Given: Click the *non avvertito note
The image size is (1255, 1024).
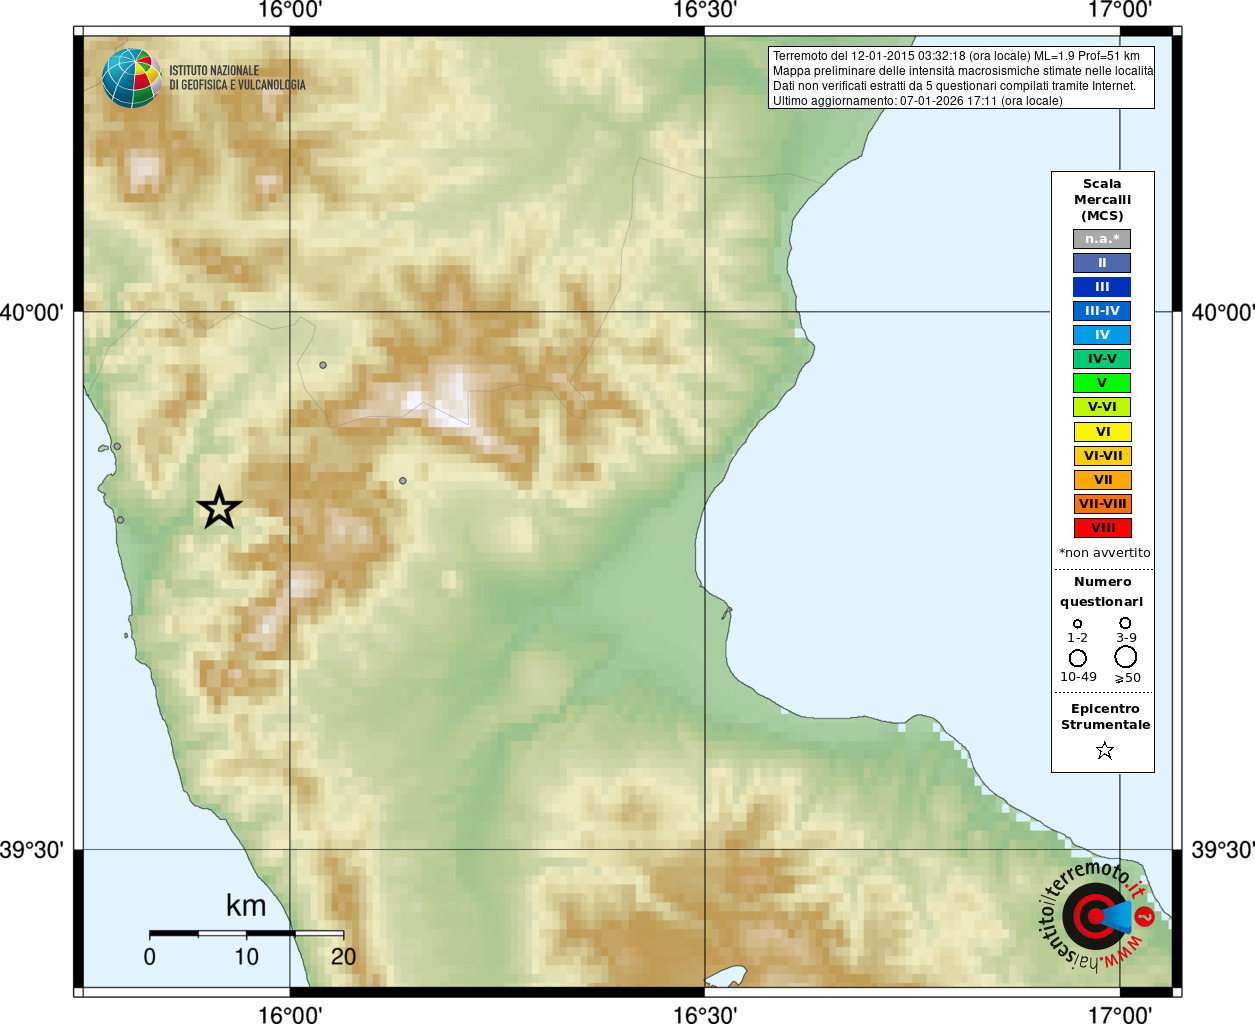Looking at the screenshot, I should click(1105, 552).
